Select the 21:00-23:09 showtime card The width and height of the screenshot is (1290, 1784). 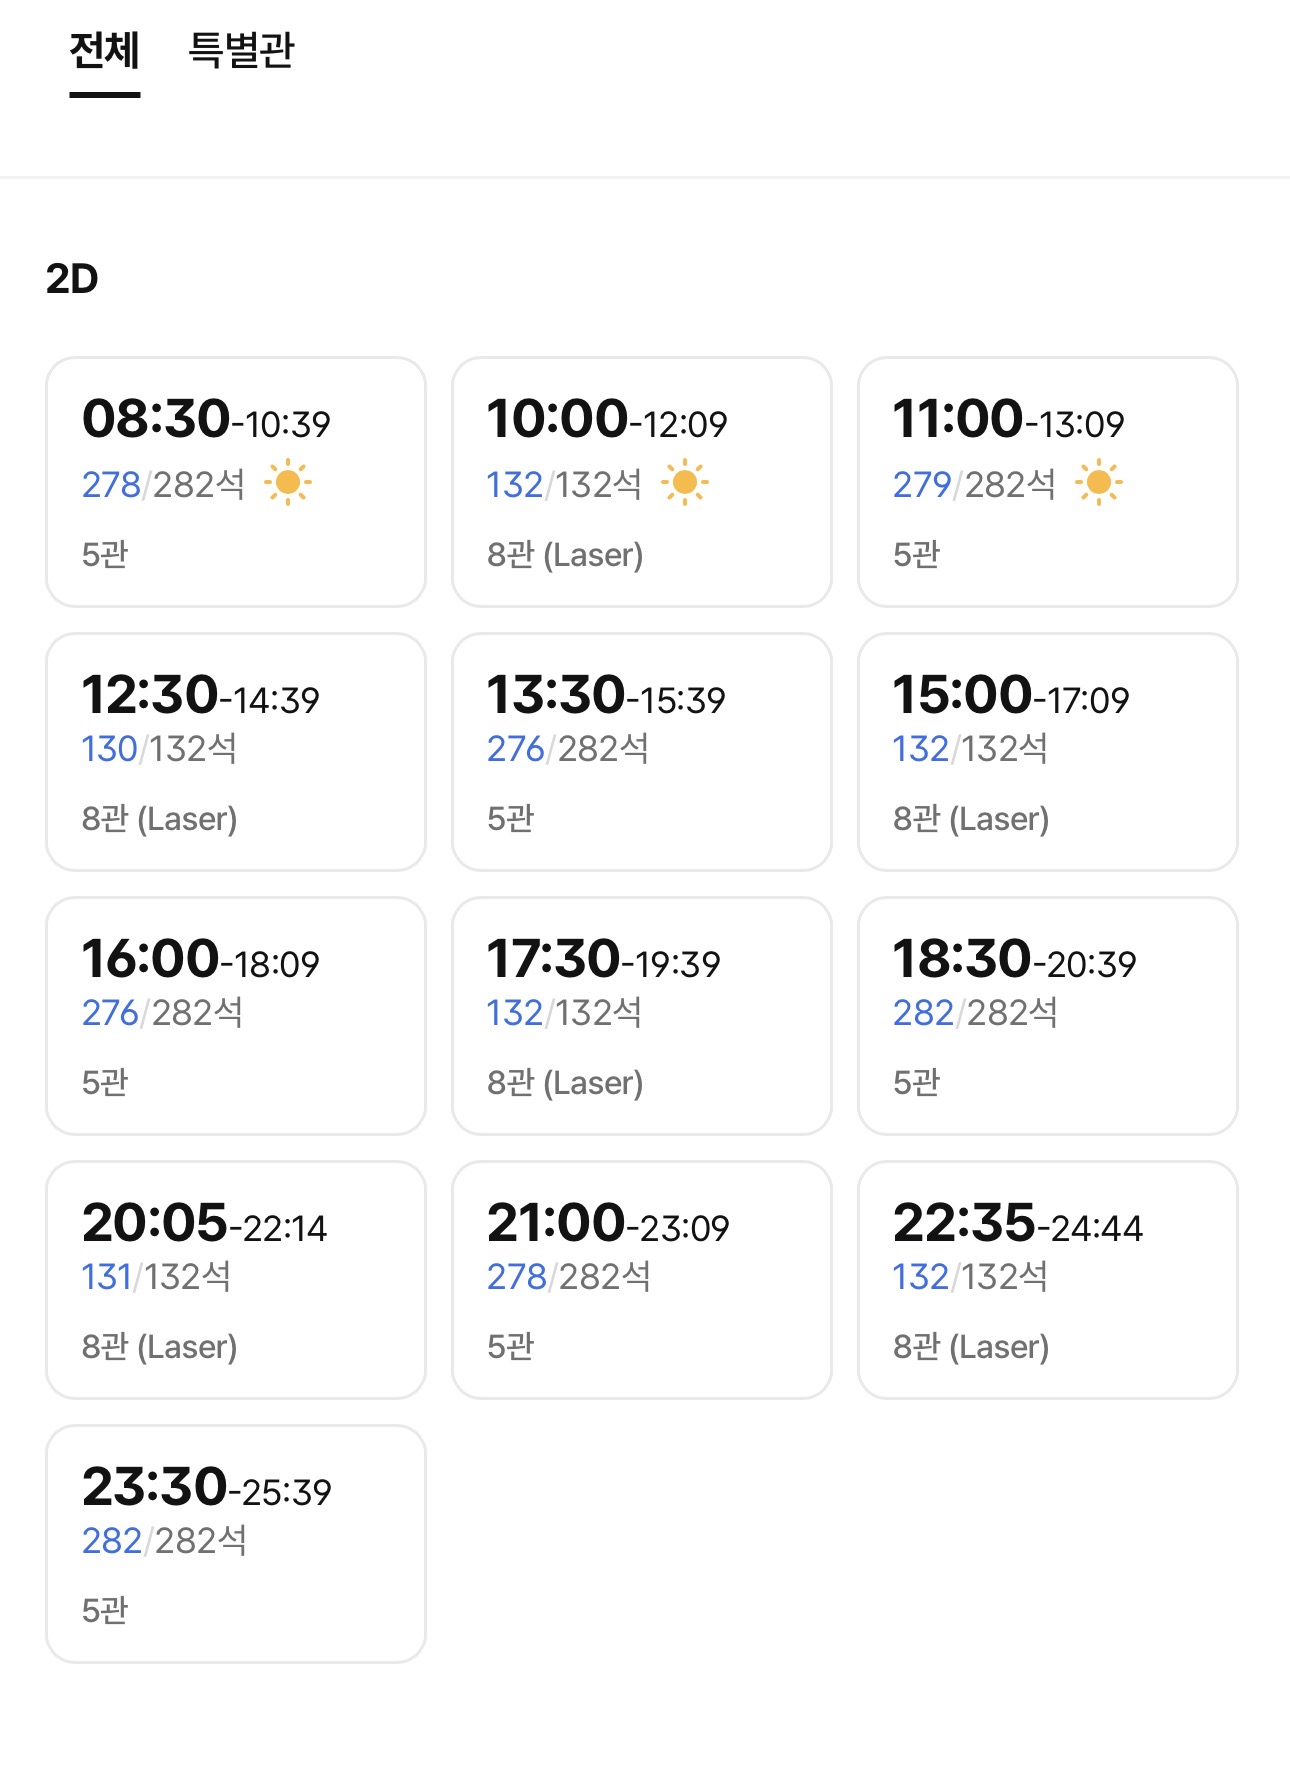[642, 1280]
